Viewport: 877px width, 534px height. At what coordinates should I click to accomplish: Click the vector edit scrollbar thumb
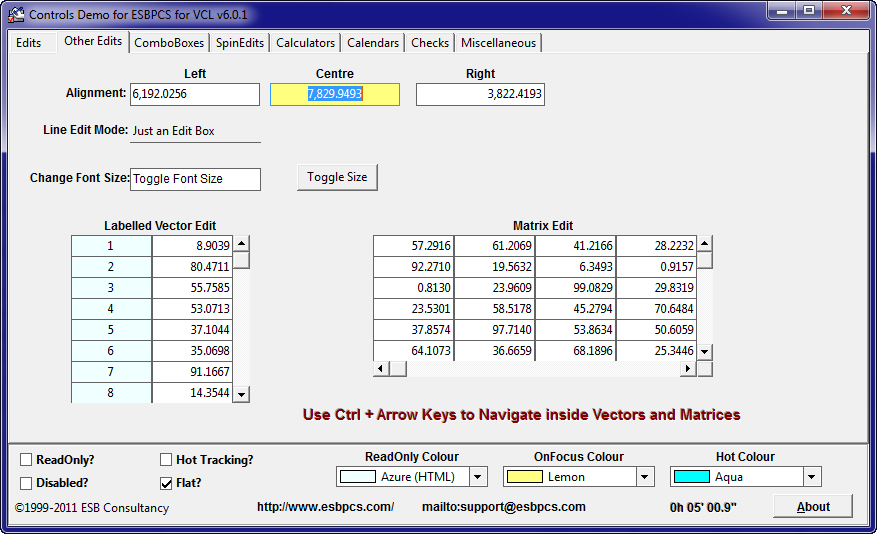coord(241,261)
